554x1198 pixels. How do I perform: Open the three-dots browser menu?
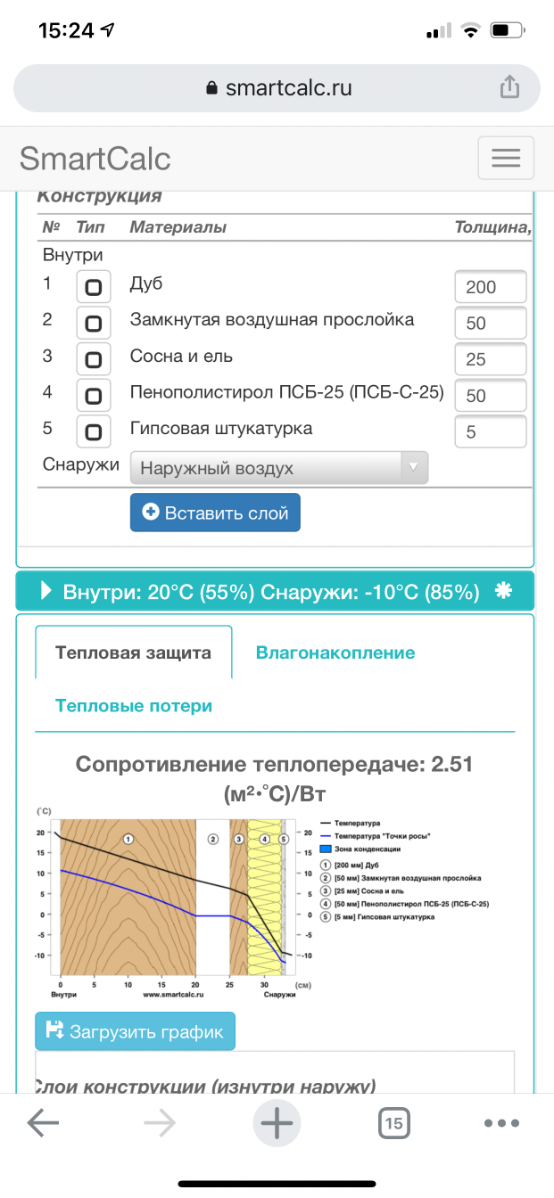pos(502,1123)
